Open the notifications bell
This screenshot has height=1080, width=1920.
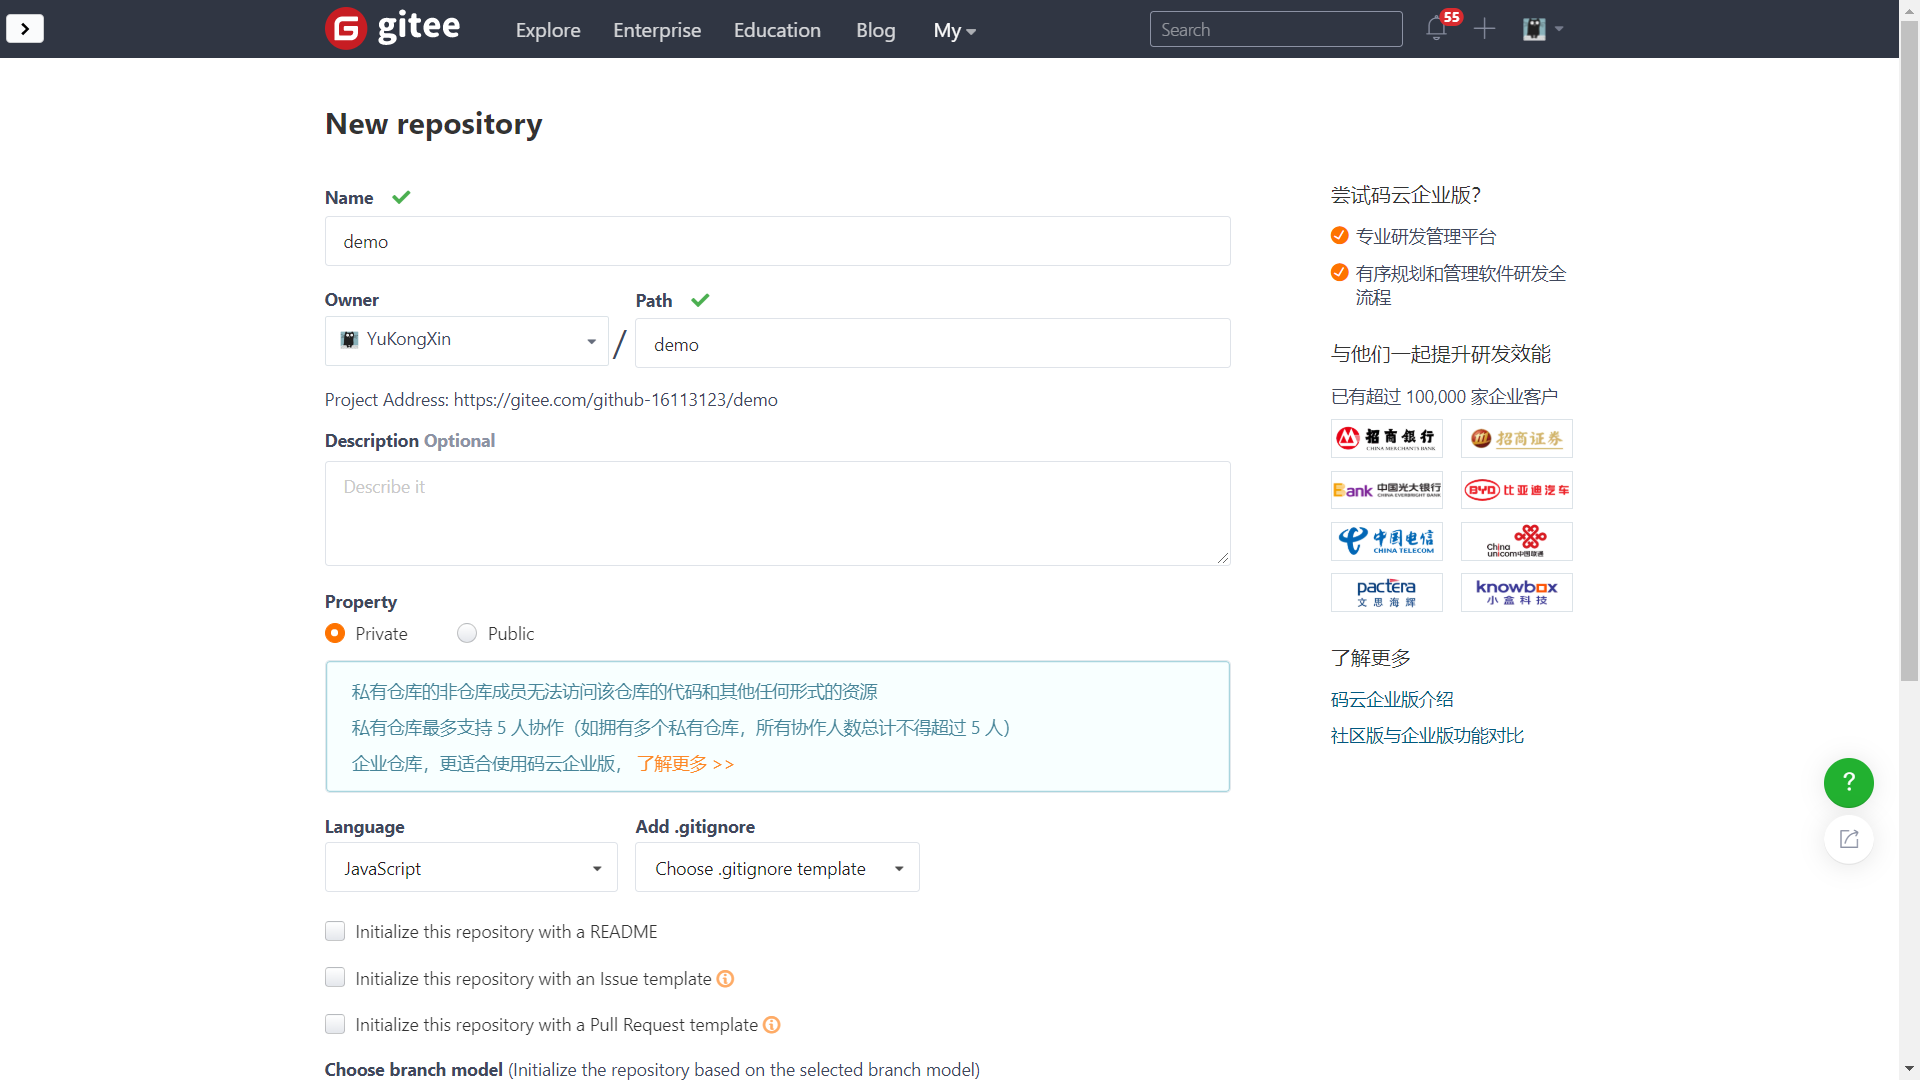[1436, 29]
